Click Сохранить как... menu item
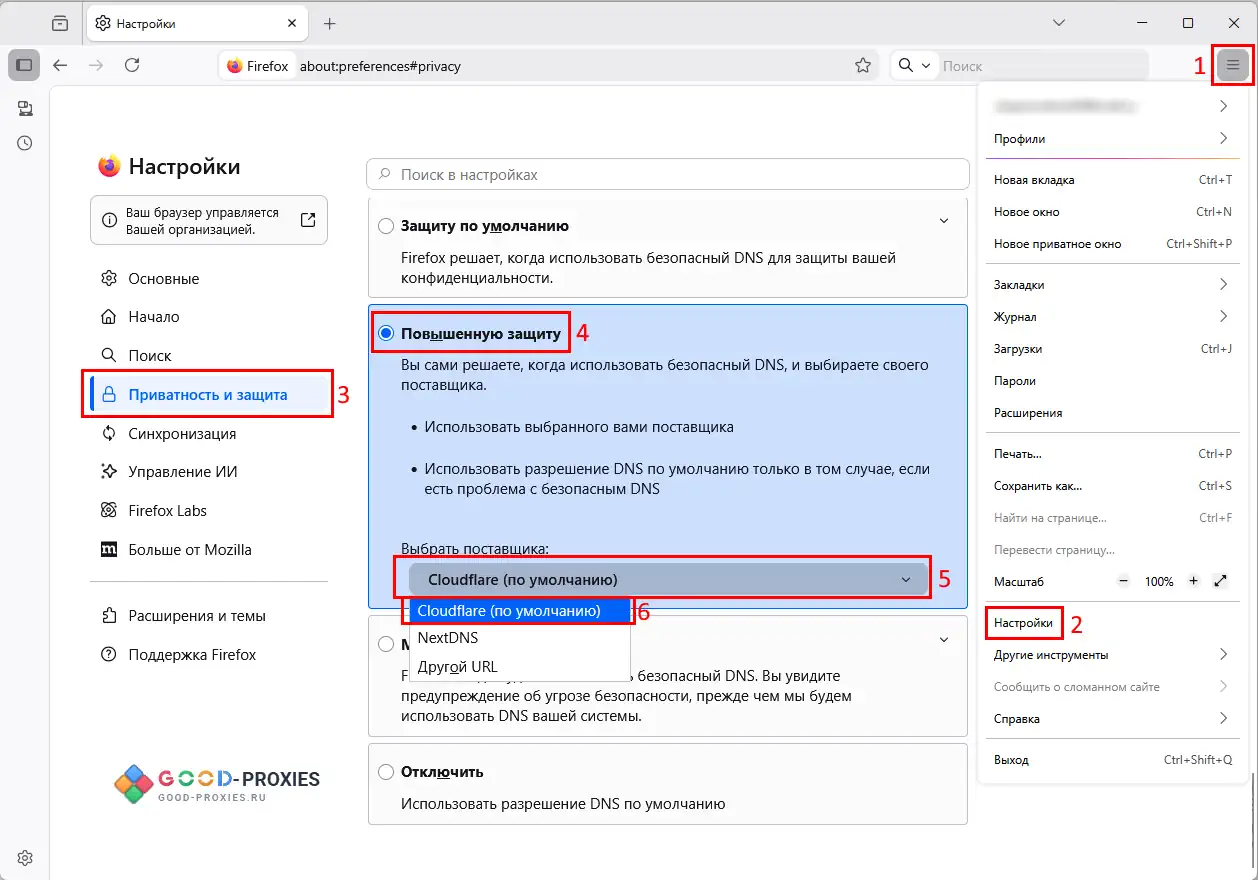 click(x=1113, y=486)
